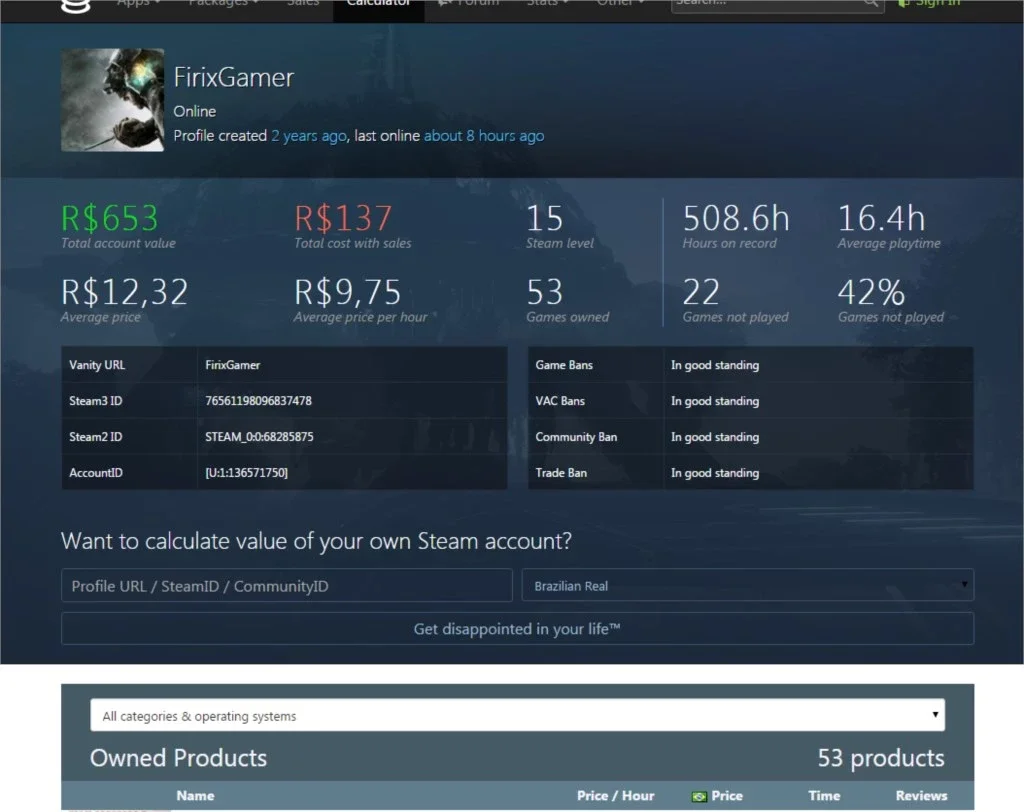Click the Sign in link in navbar
The image size is (1024, 812).
pyautogui.click(x=929, y=5)
